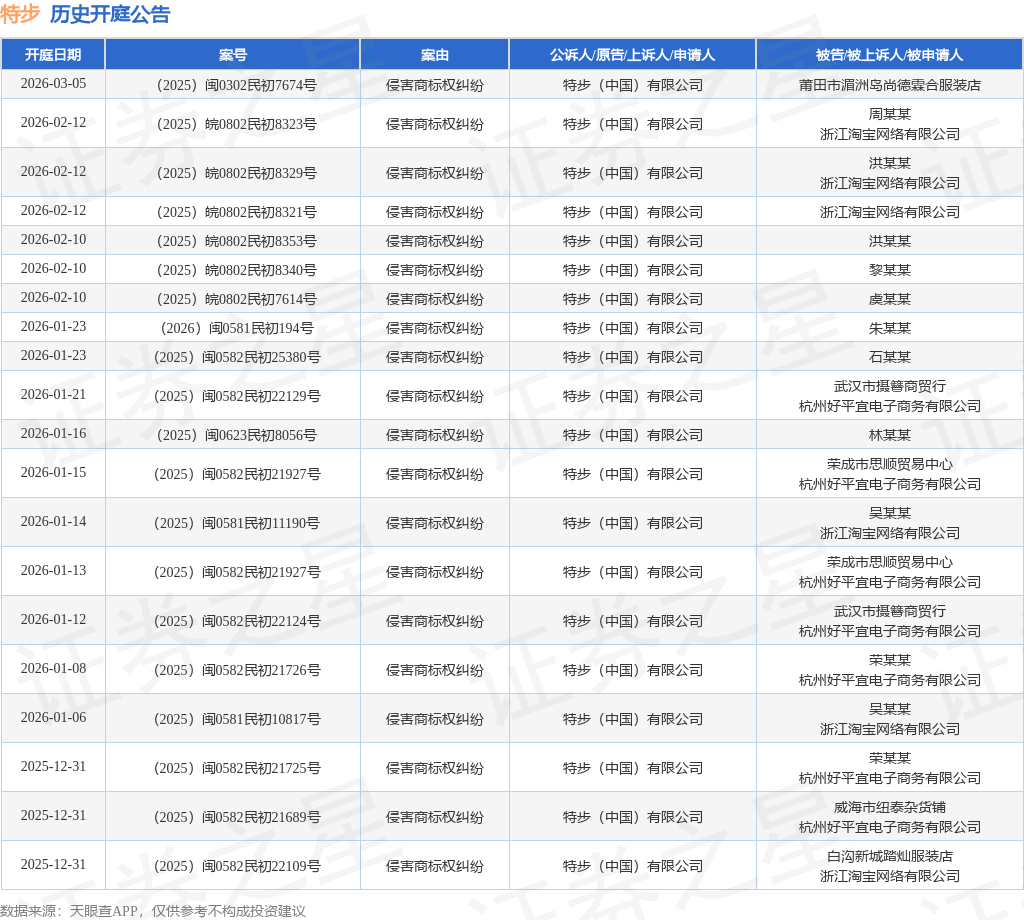Image resolution: width=1024 pixels, height=920 pixels.
Task: Select the 特步 title text
Action: (x=20, y=14)
